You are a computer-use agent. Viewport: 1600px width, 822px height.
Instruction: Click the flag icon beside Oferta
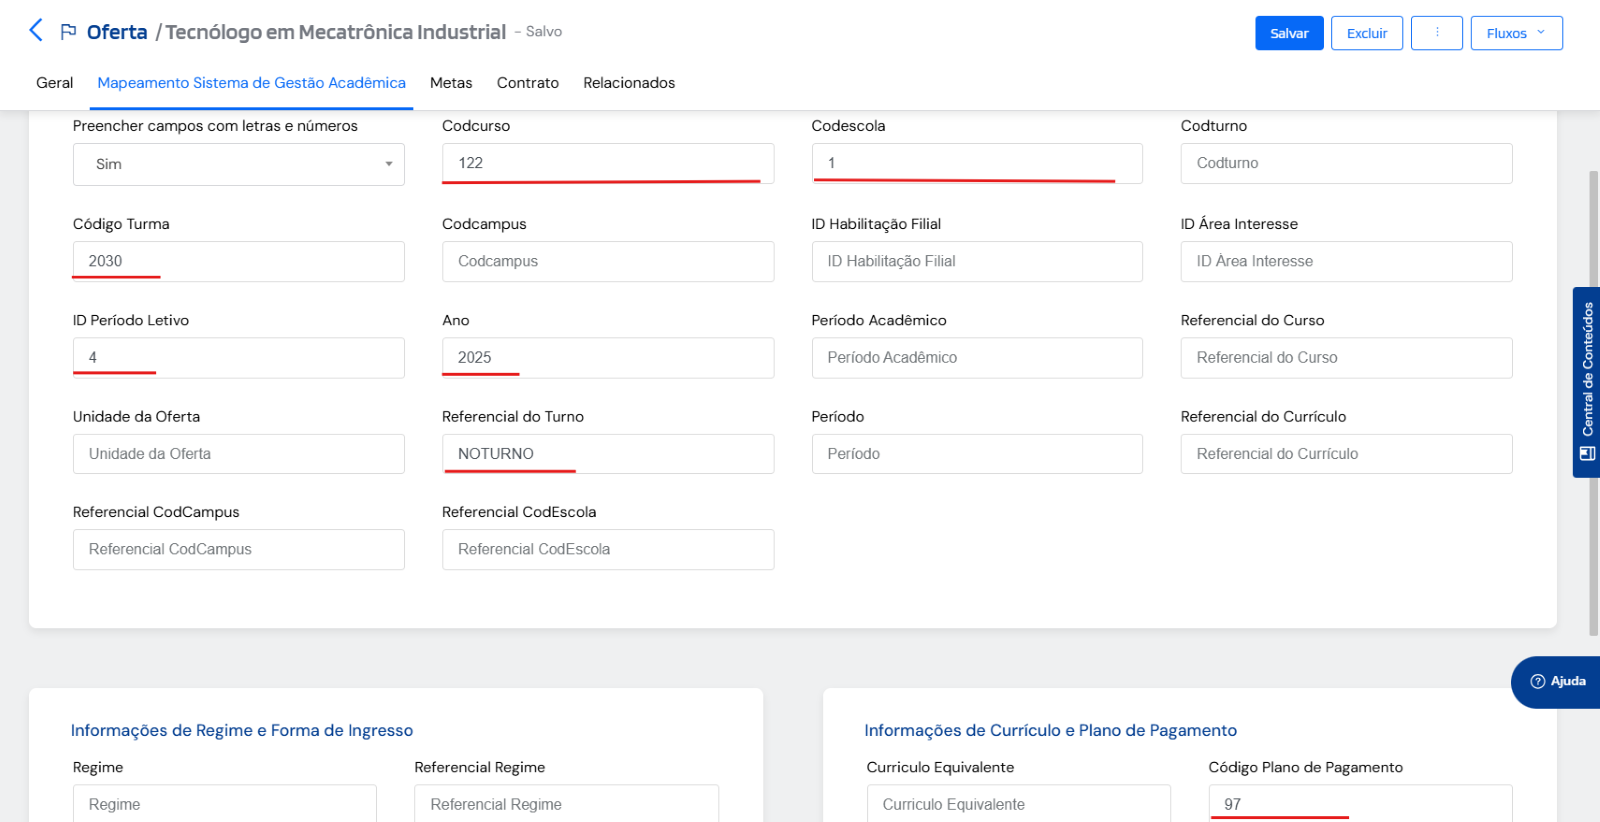pyautogui.click(x=68, y=32)
